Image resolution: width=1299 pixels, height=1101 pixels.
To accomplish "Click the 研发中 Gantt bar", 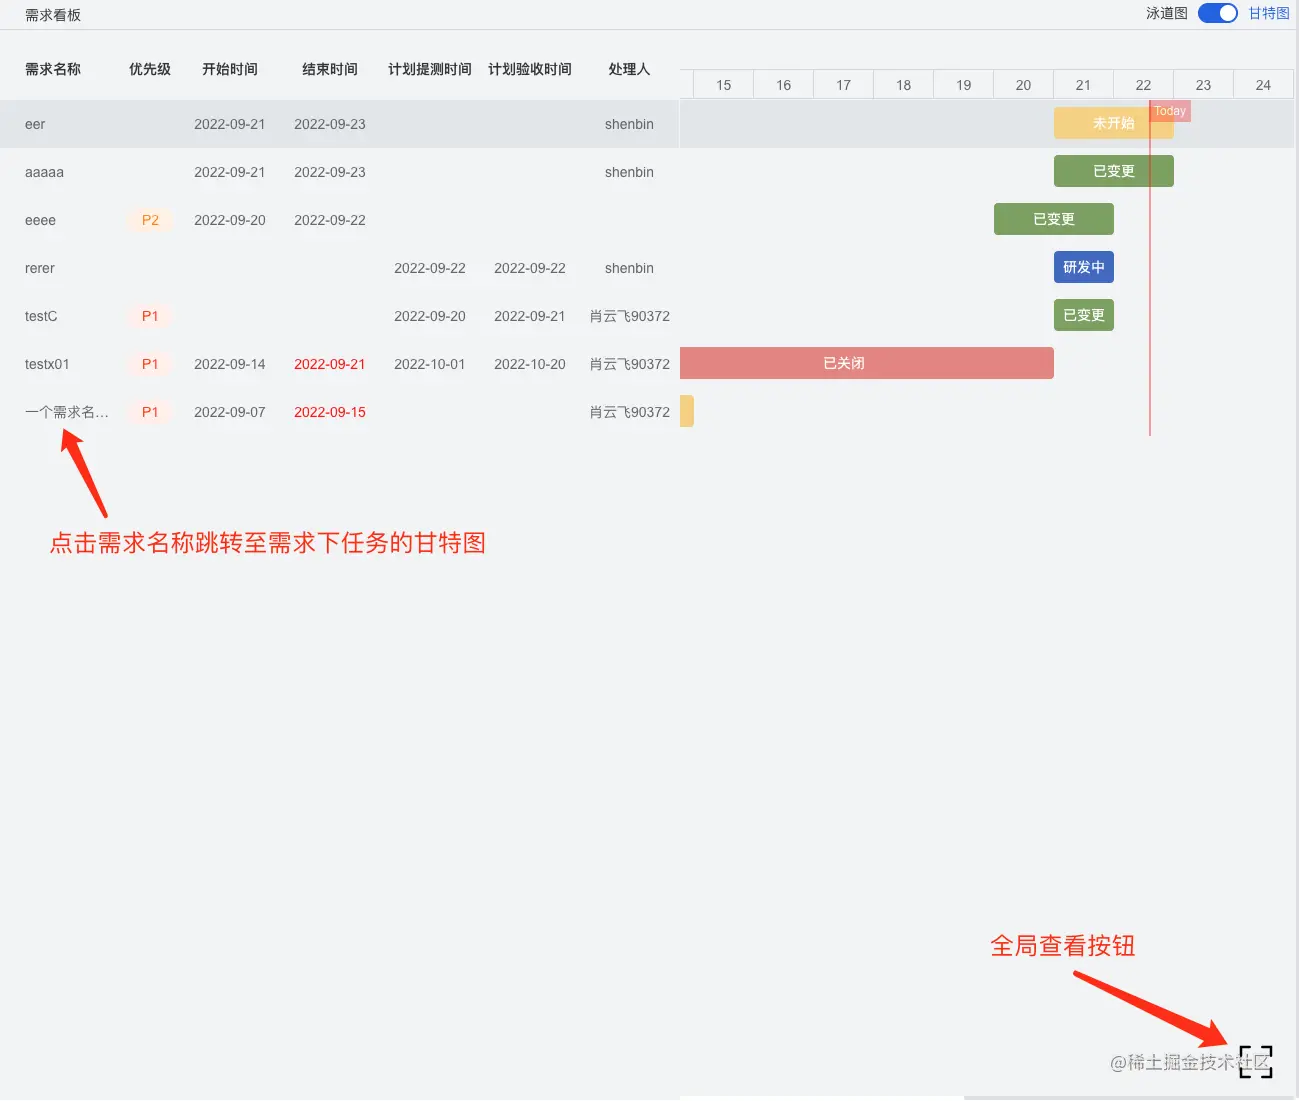I will (x=1083, y=267).
